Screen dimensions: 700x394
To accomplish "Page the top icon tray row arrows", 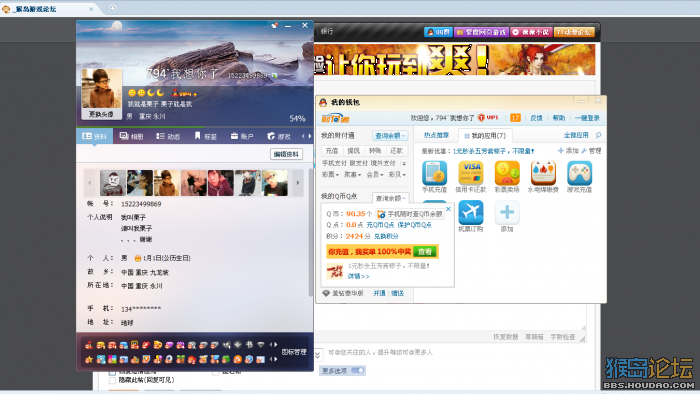I will coord(273,344).
